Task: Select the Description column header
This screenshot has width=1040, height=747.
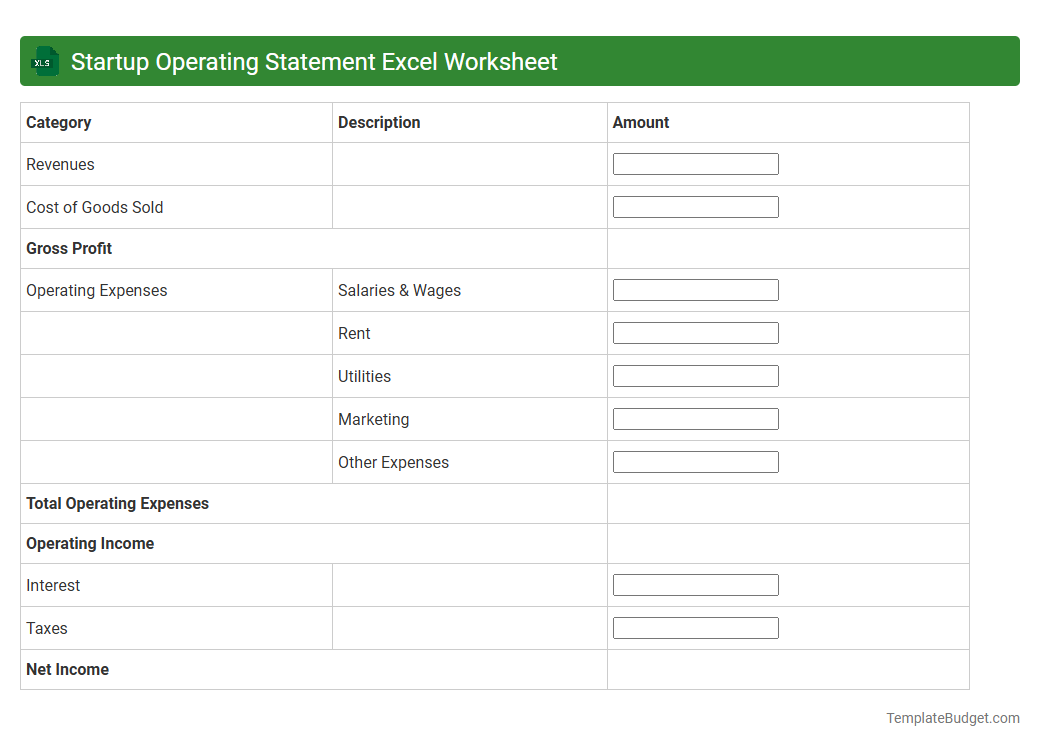Action: pyautogui.click(x=379, y=122)
